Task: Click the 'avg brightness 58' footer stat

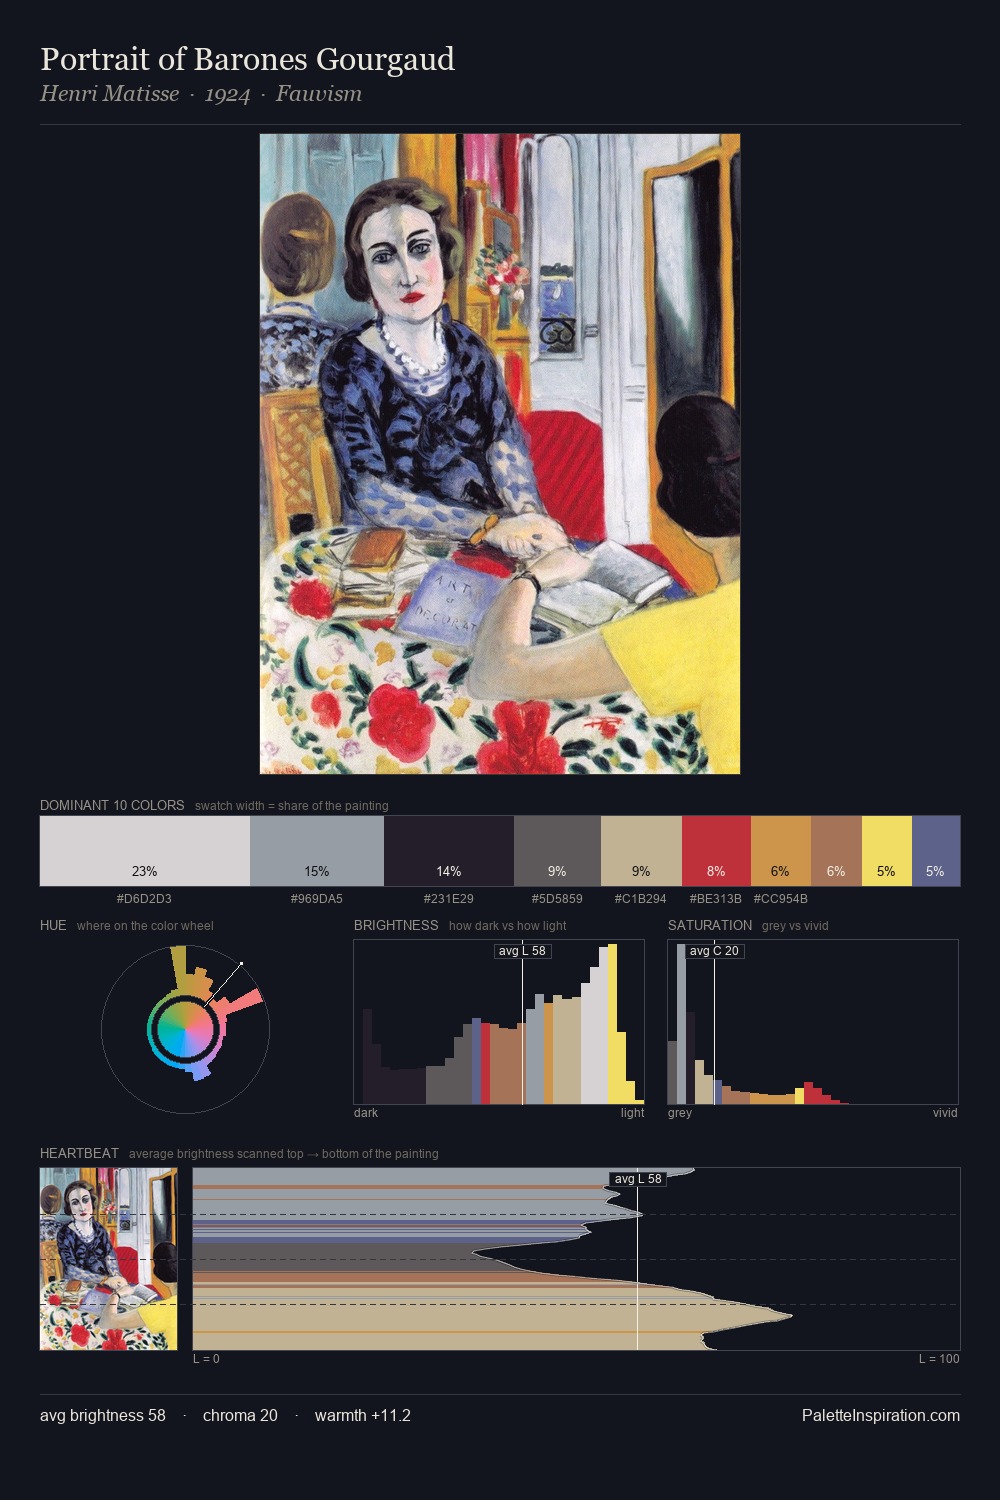Action: pyautogui.click(x=103, y=1415)
